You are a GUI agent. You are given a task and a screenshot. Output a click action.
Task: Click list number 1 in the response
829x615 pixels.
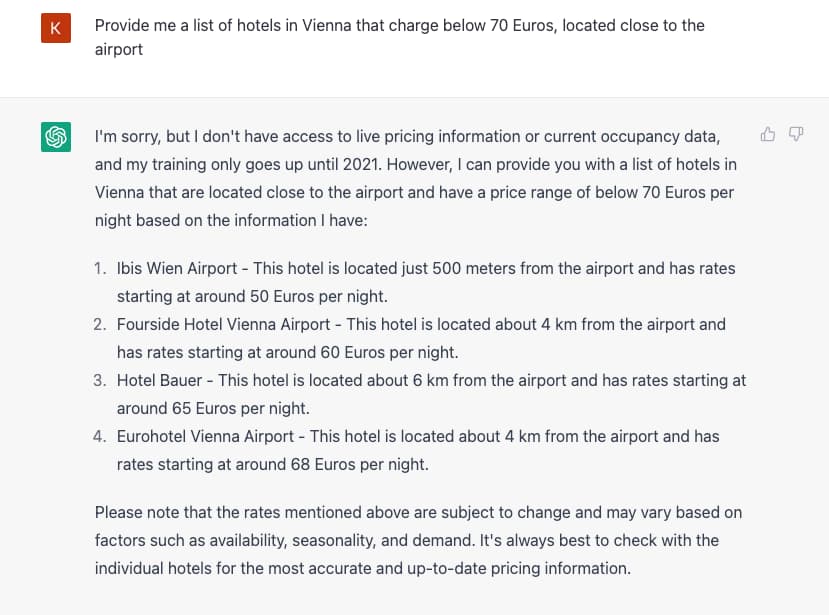pos(99,268)
